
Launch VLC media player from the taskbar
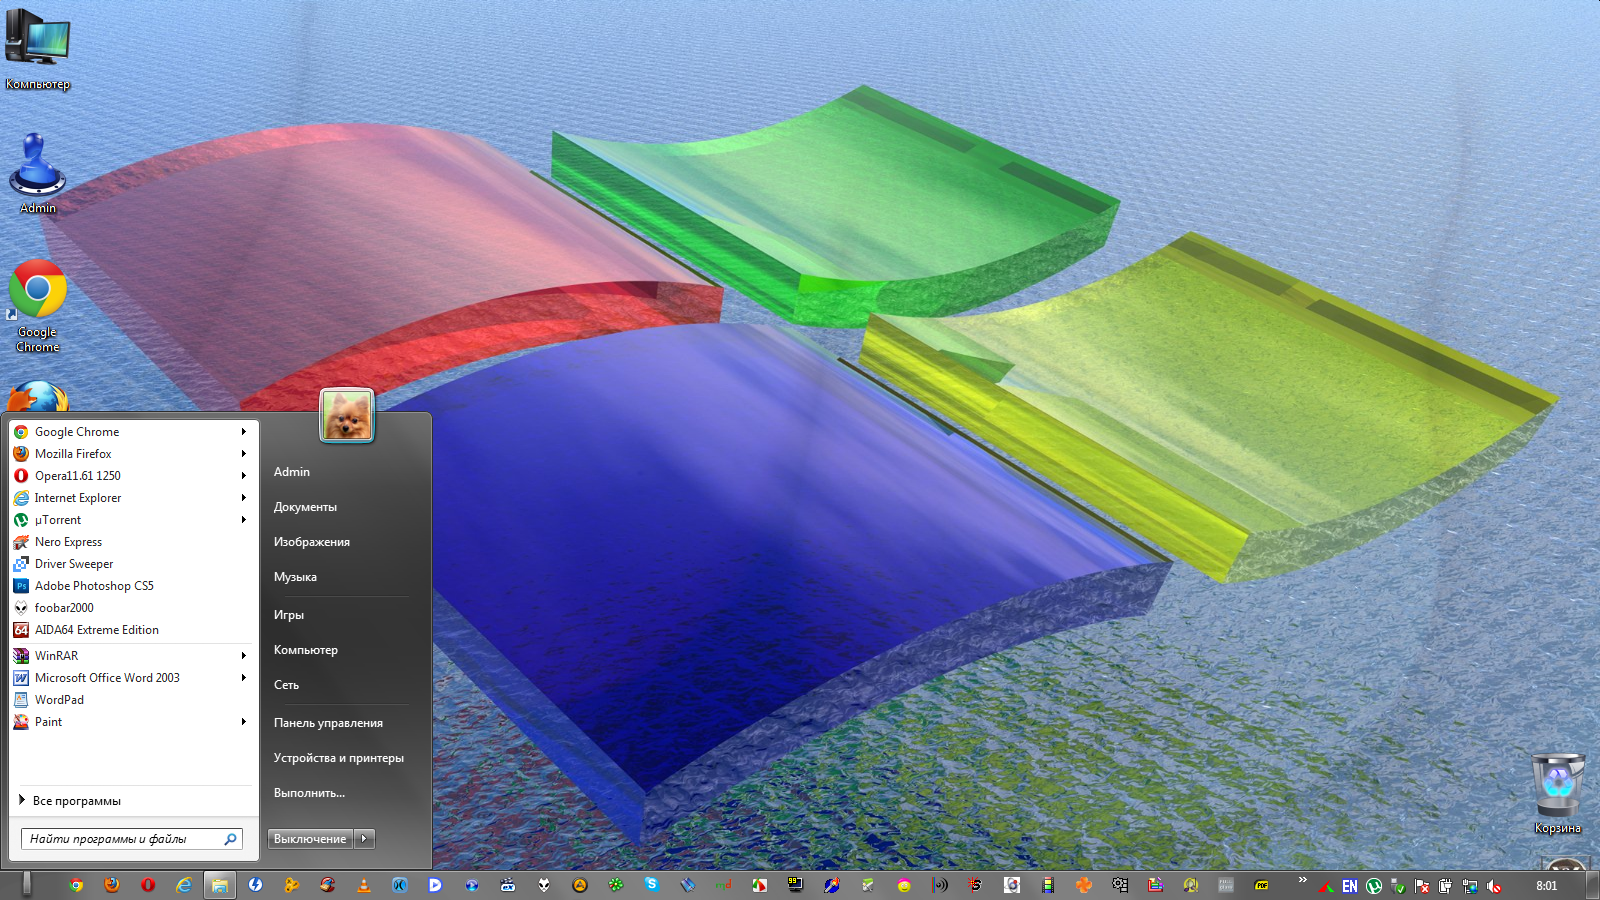(364, 885)
